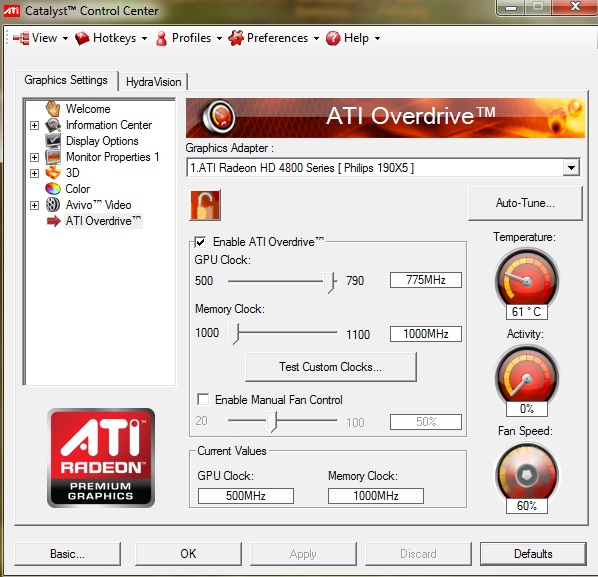Select the Welcome hand icon in tree

click(53, 109)
